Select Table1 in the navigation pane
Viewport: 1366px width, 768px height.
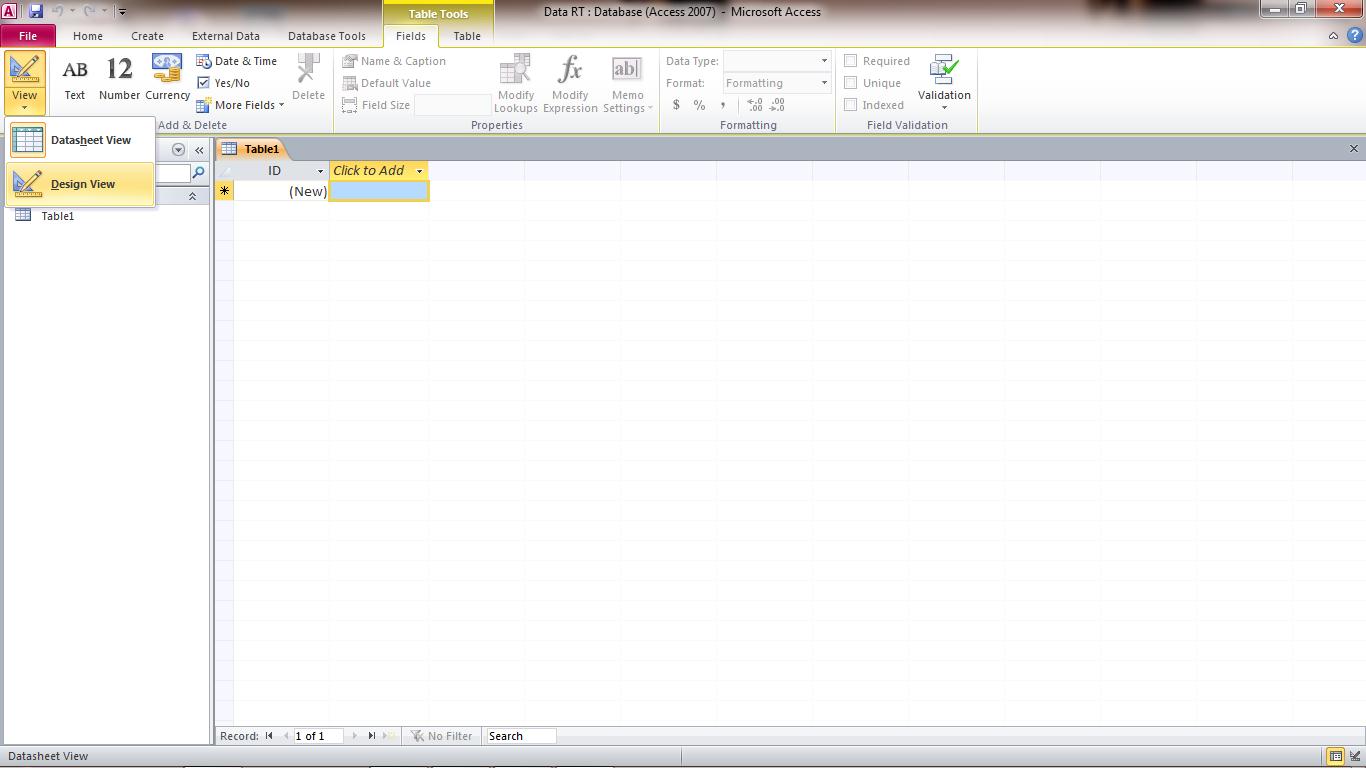coord(57,216)
